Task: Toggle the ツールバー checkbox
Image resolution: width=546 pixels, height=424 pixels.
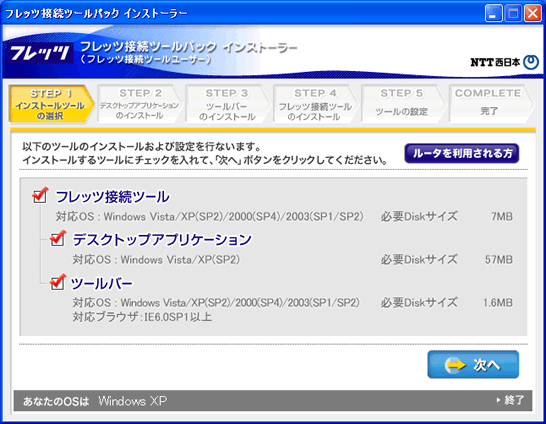Action: (x=57, y=282)
